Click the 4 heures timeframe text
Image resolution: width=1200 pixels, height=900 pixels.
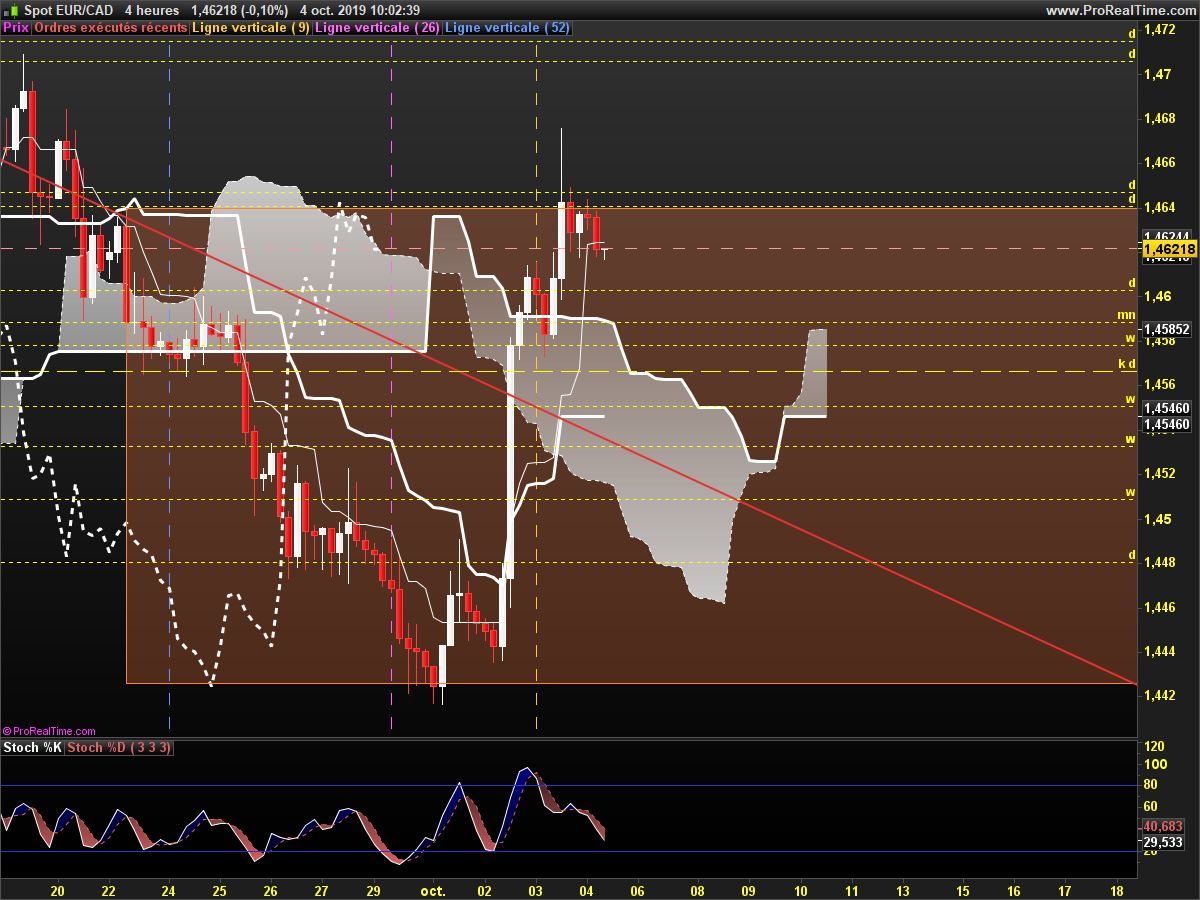[151, 10]
